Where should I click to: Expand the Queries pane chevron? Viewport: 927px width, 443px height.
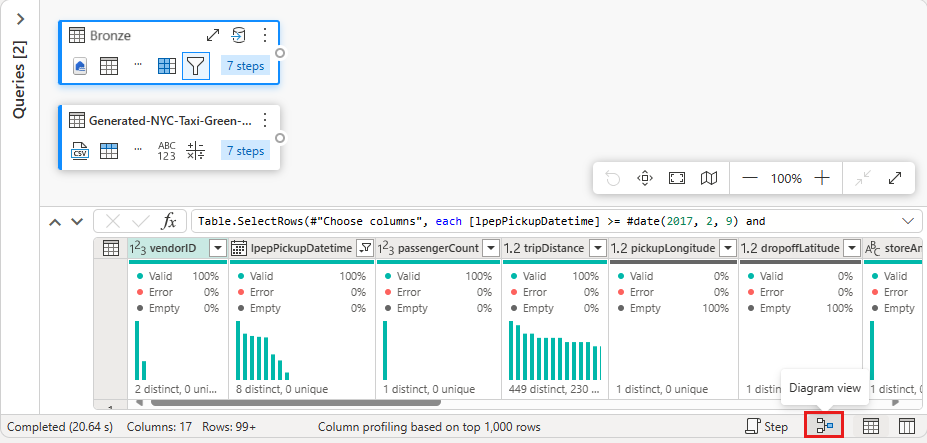[21, 19]
